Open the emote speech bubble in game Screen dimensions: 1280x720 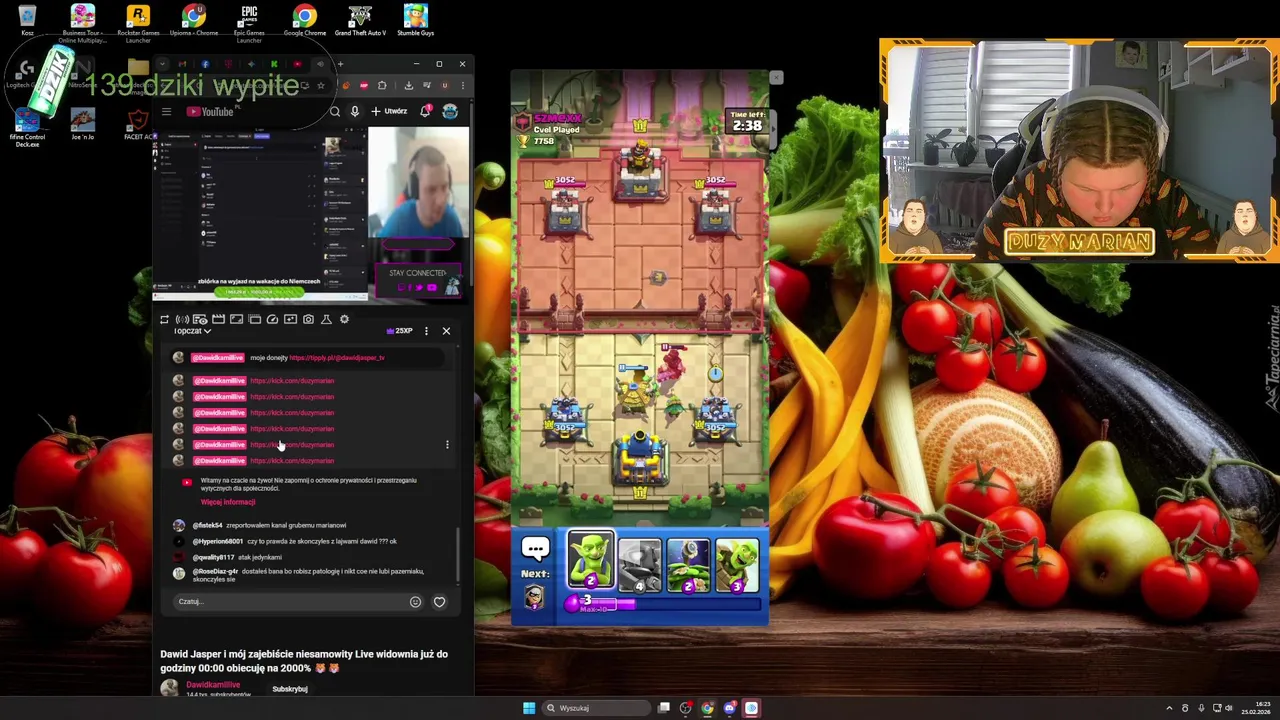coord(536,548)
